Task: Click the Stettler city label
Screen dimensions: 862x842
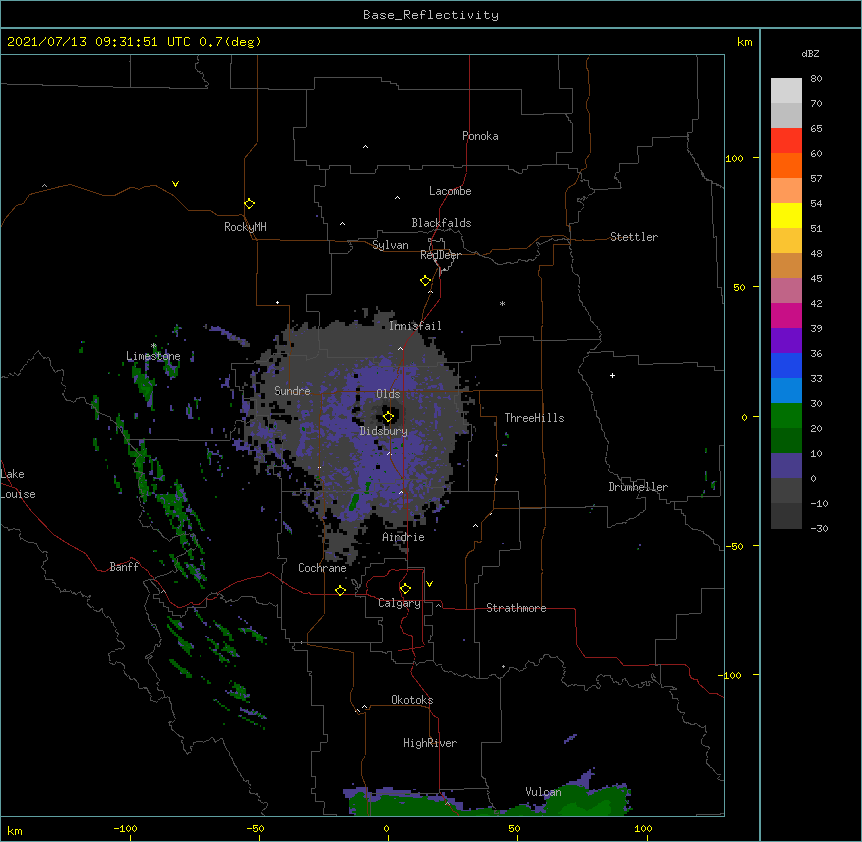Action: click(634, 237)
